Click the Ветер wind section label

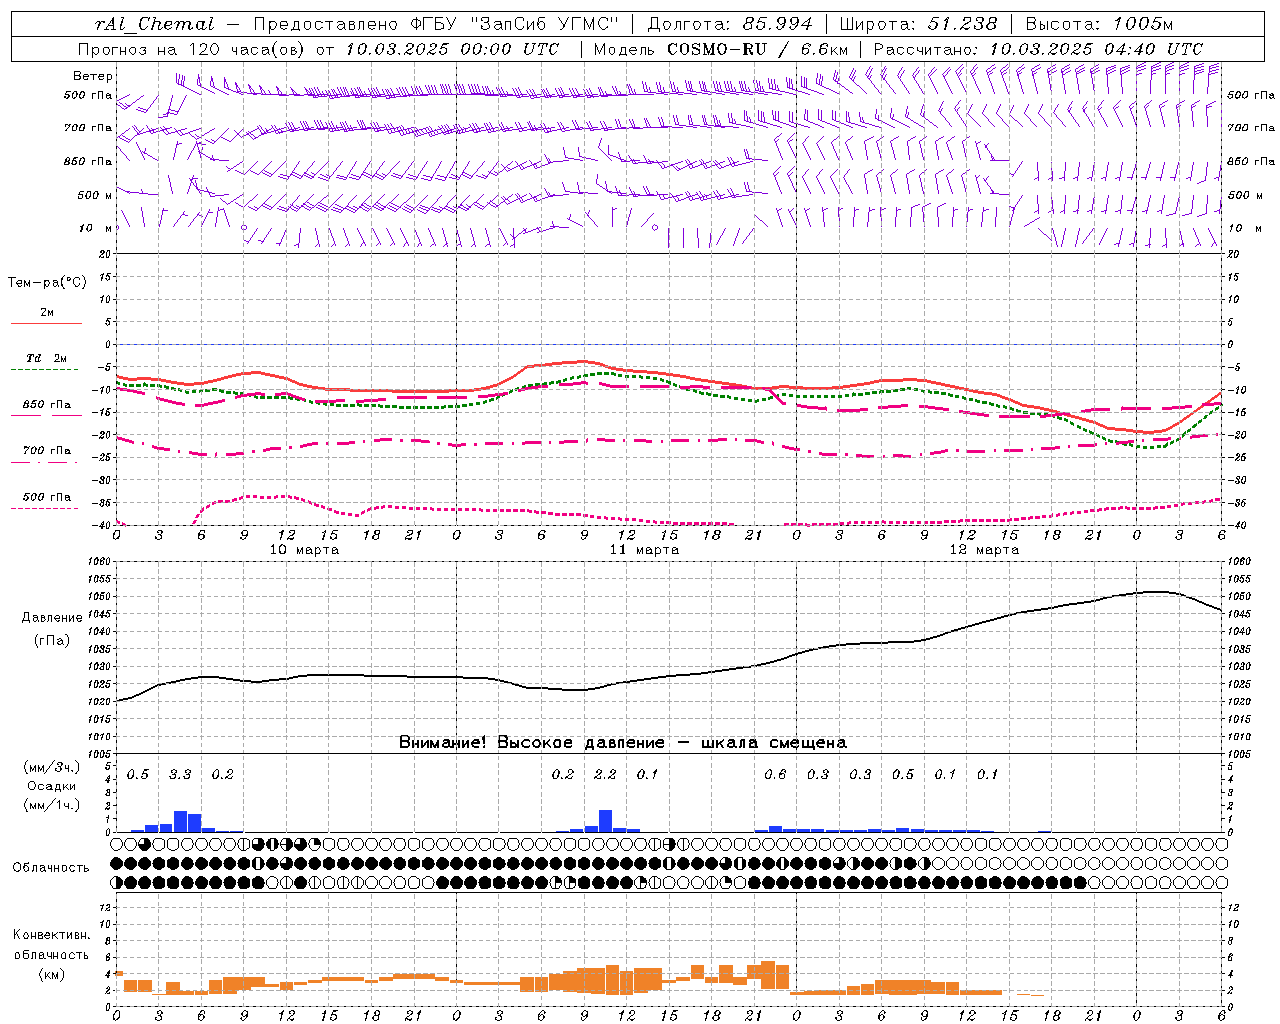click(93, 76)
